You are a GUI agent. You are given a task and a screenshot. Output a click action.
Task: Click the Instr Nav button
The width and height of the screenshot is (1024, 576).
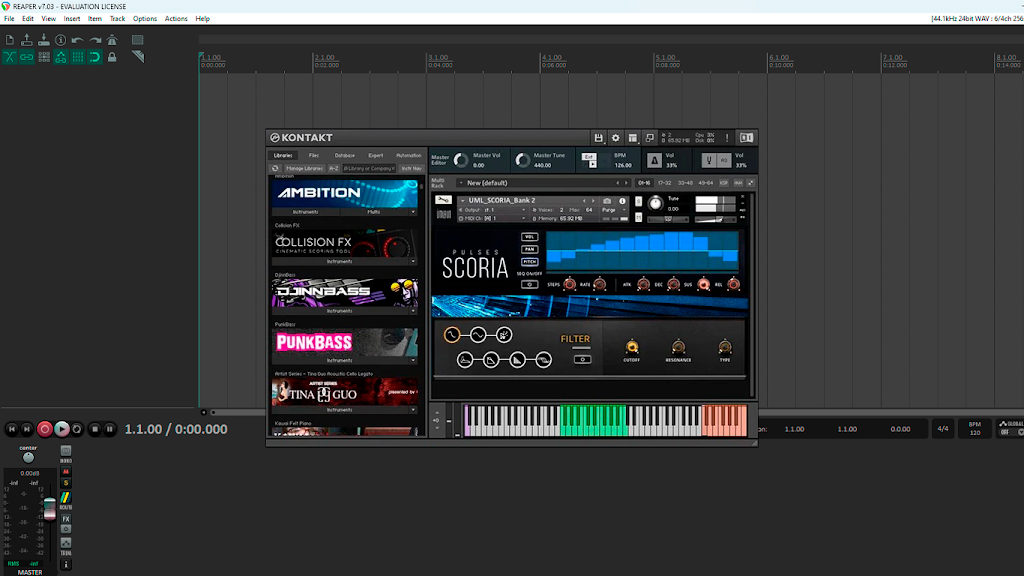(x=411, y=168)
